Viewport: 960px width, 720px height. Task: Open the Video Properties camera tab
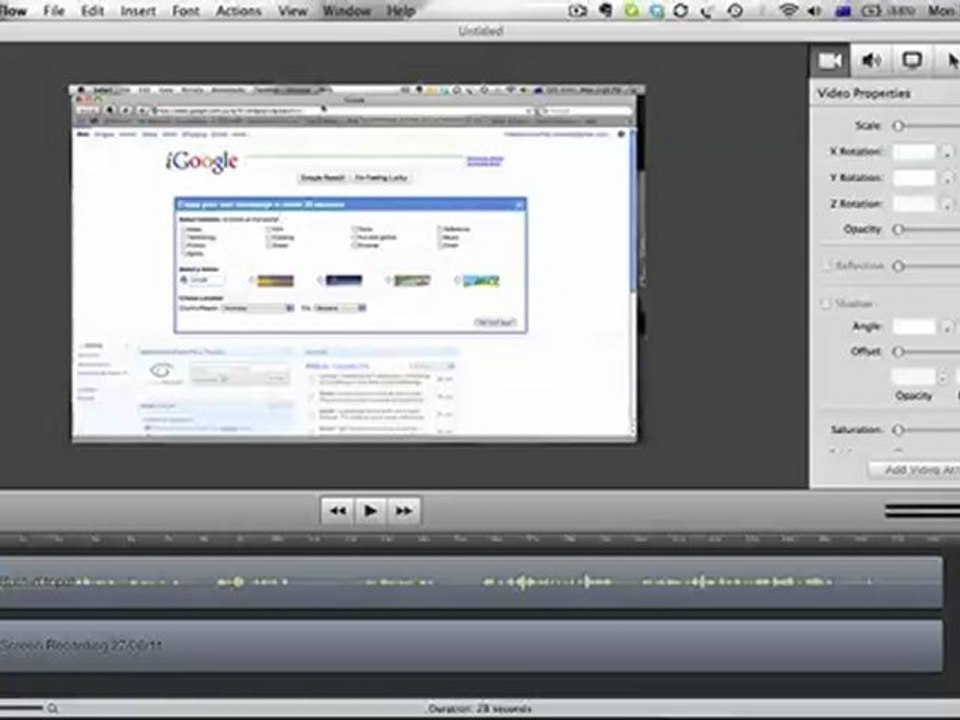click(x=831, y=61)
